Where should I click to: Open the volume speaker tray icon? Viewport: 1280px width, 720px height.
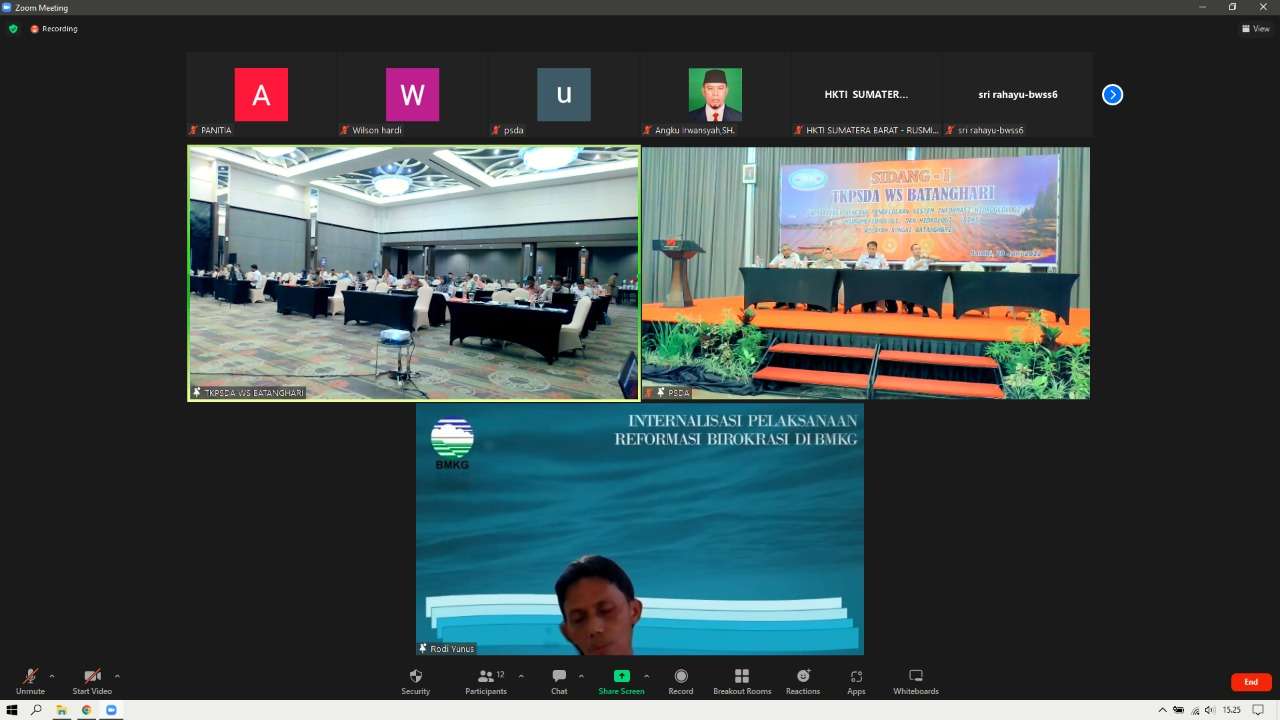click(x=1210, y=710)
